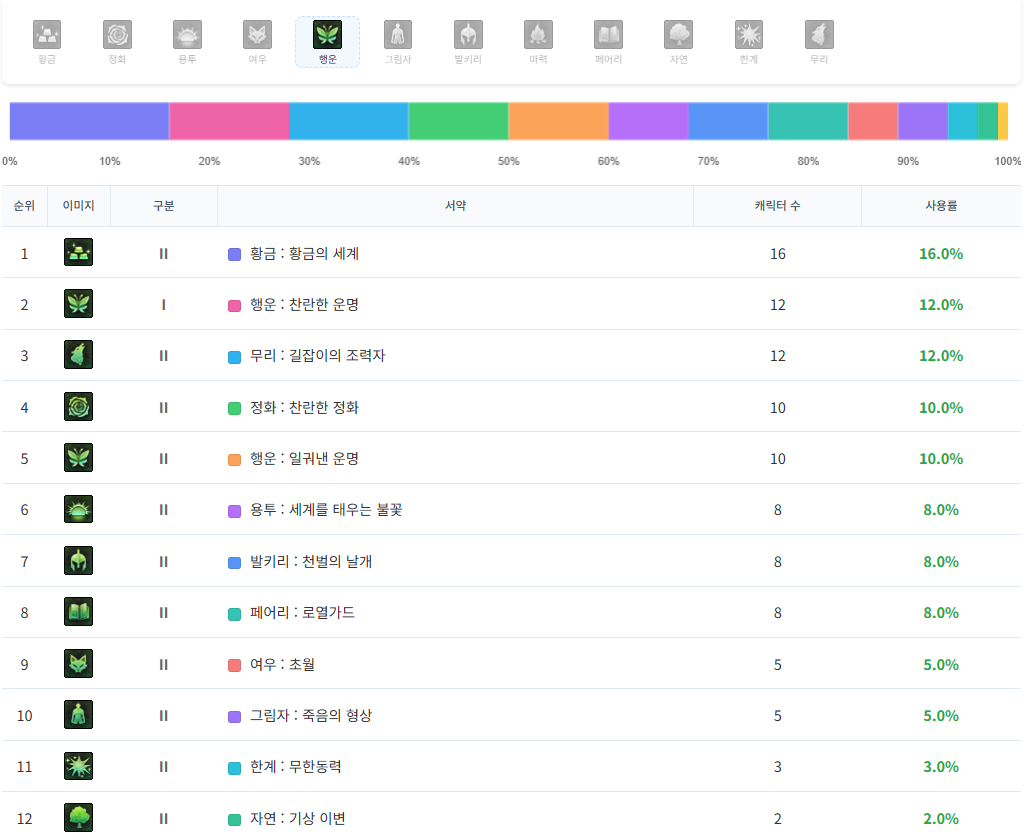Select the 정화 rose icon in top filter row
This screenshot has height=838, width=1031.
click(117, 35)
